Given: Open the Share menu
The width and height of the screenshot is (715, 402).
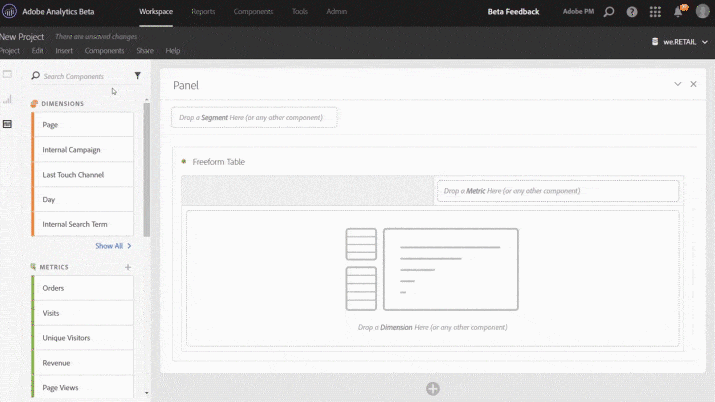Looking at the screenshot, I should [x=145, y=51].
